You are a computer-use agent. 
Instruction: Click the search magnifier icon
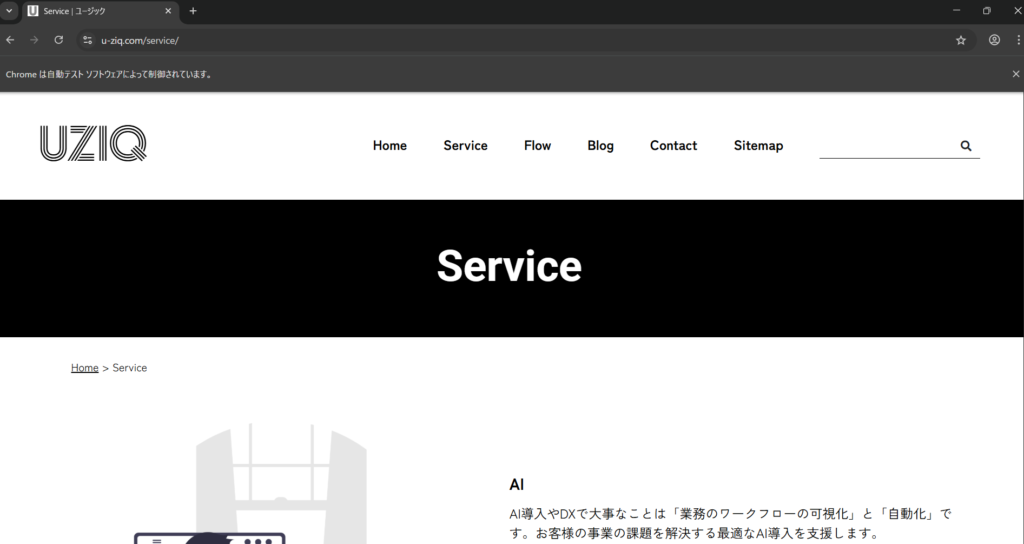click(966, 146)
